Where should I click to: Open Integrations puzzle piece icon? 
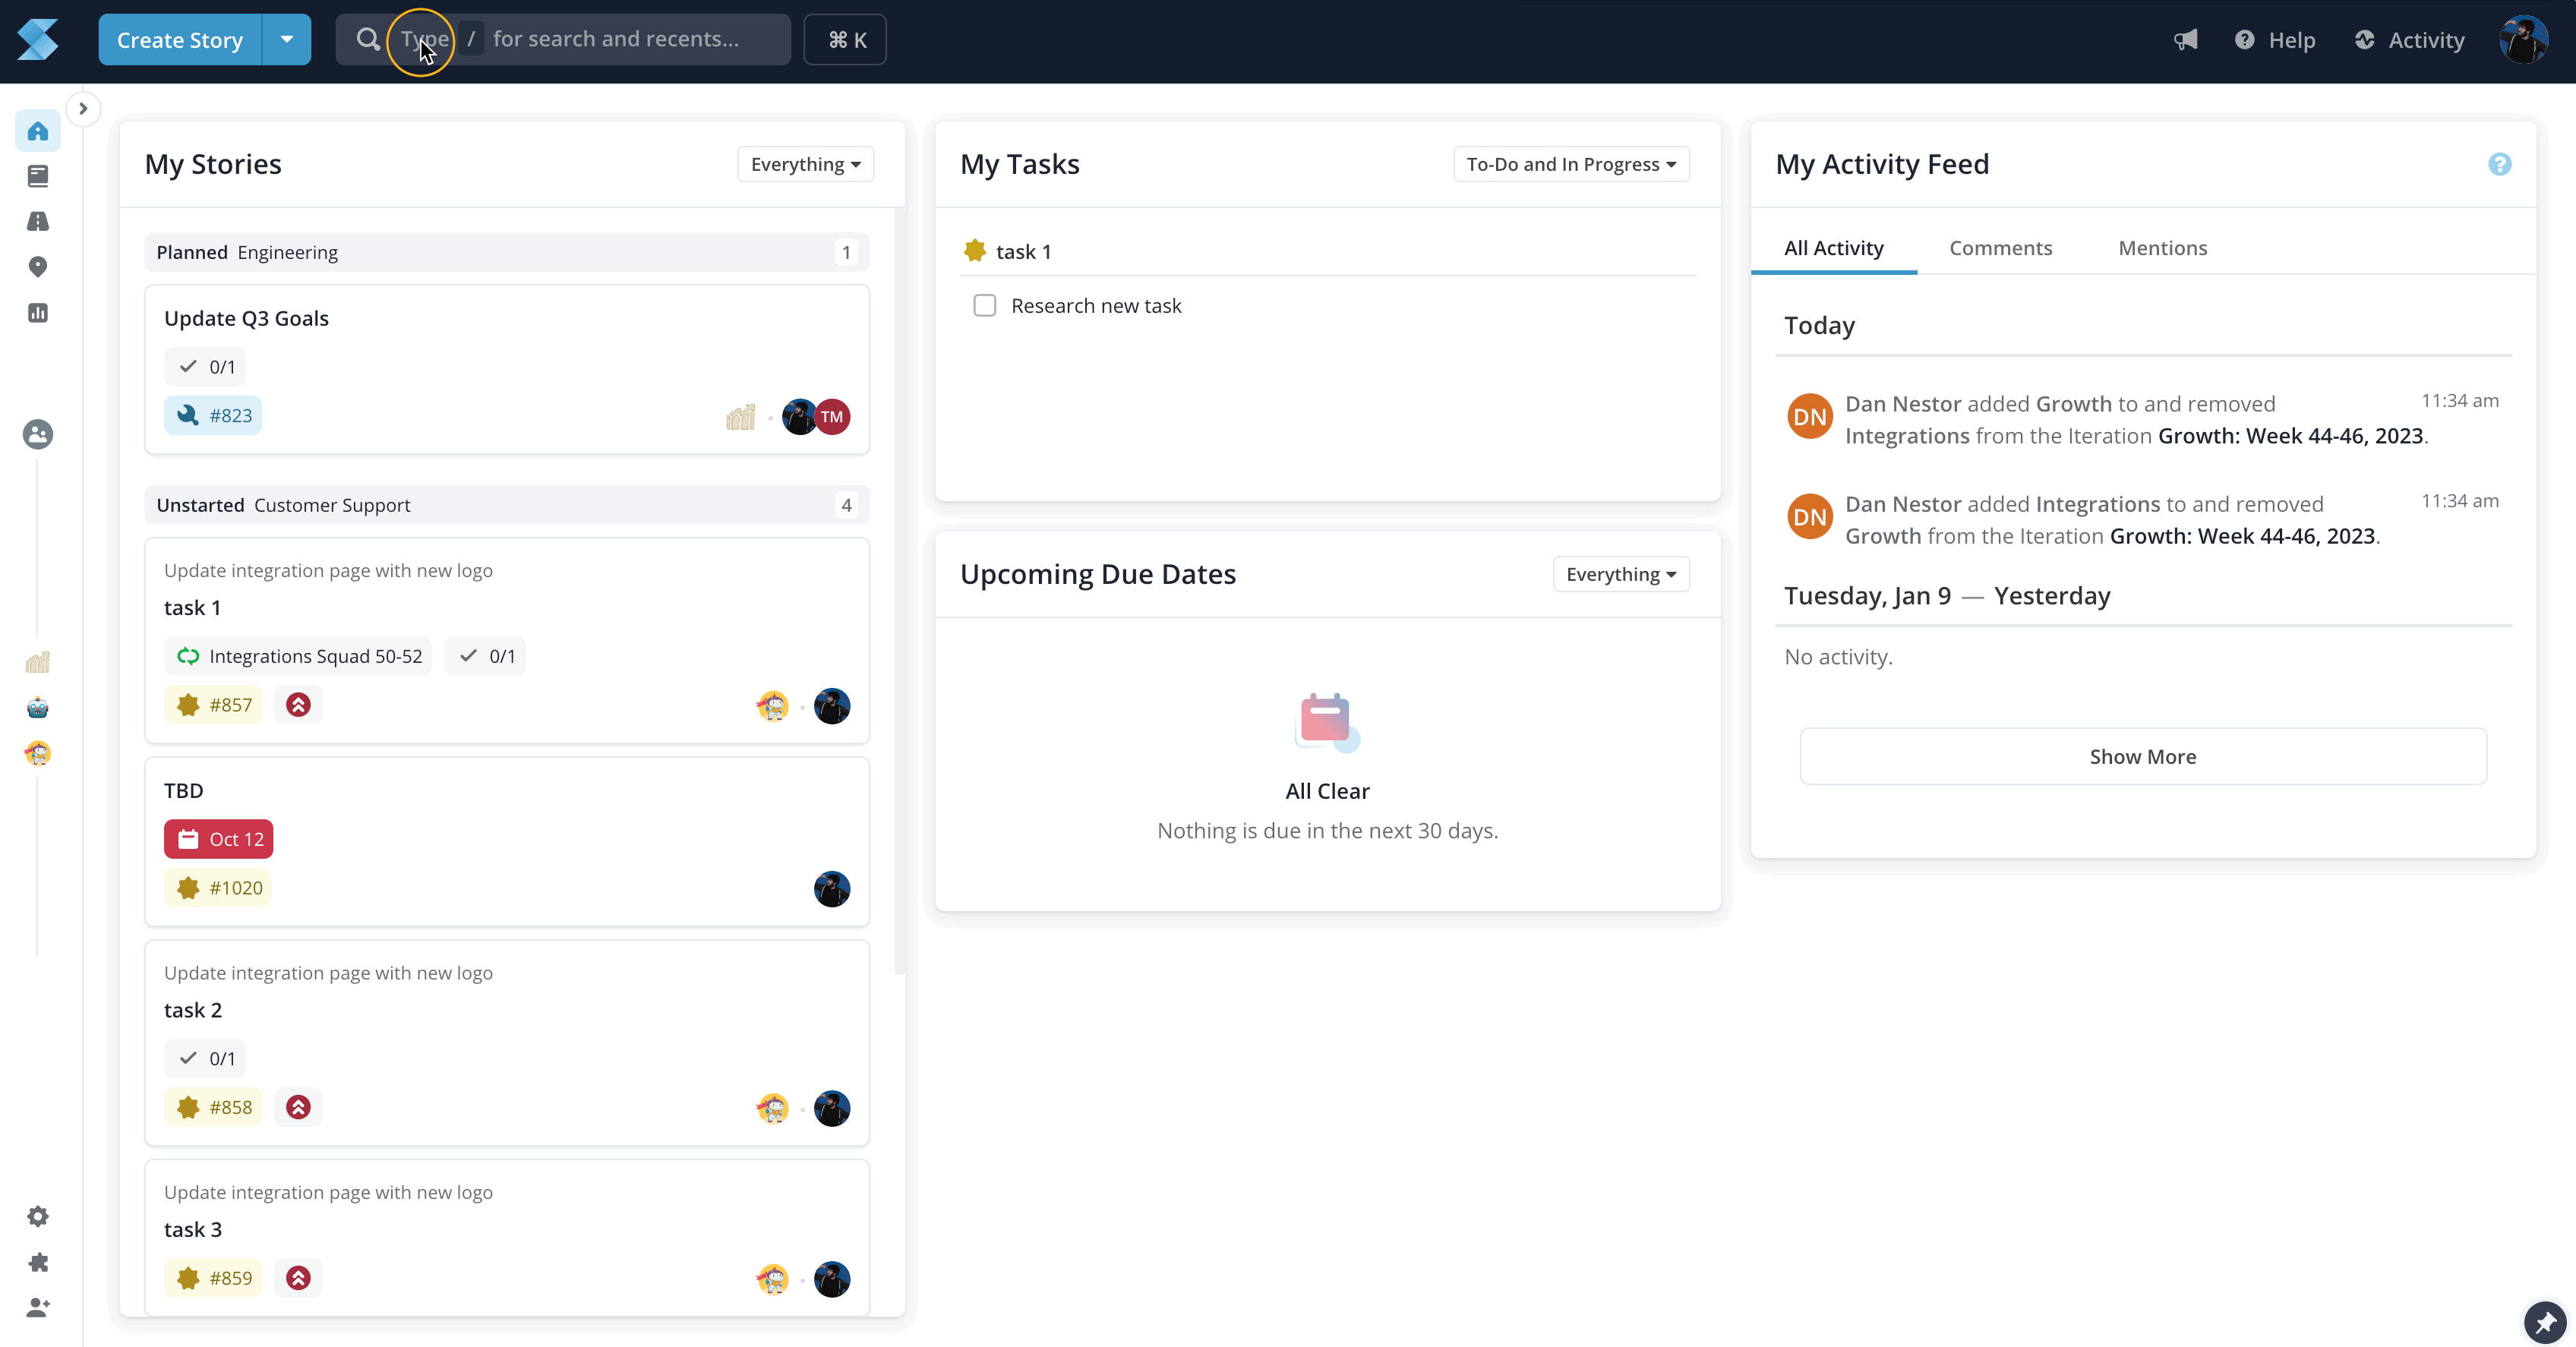[38, 1262]
